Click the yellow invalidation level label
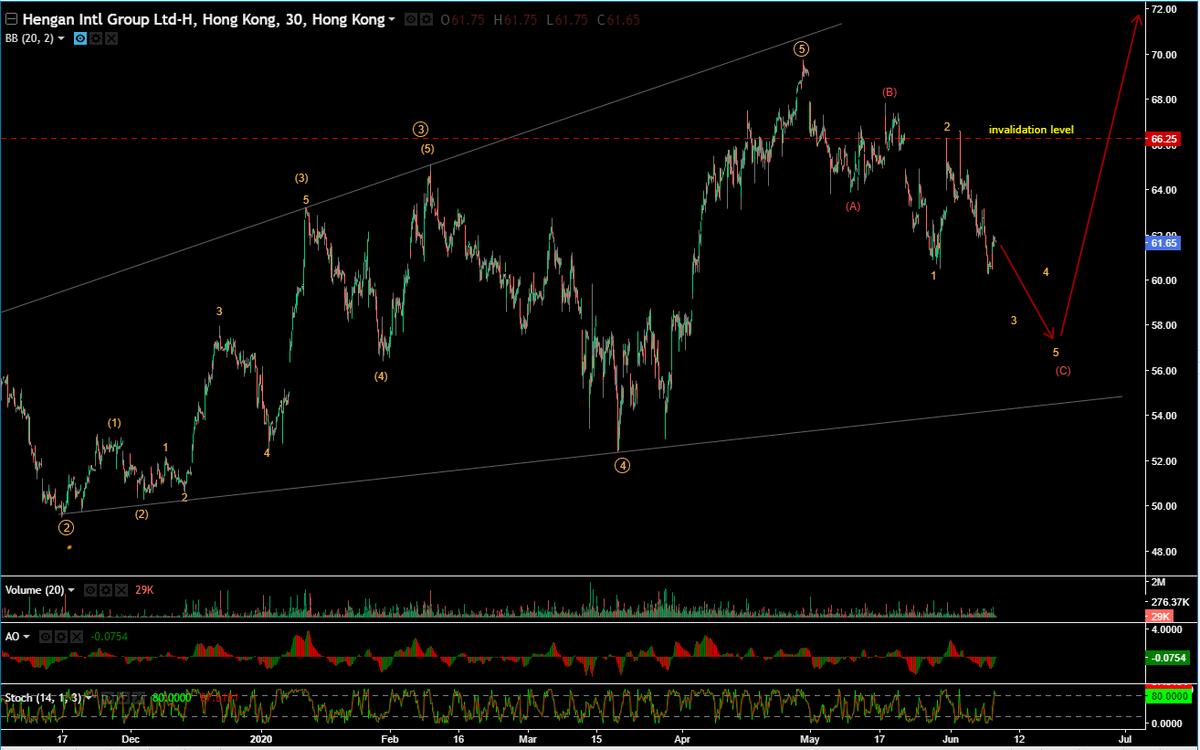 coord(1031,129)
